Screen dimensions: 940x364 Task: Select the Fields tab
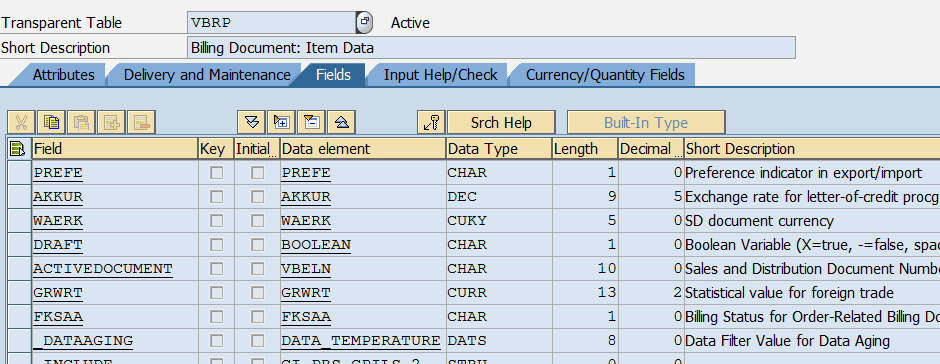click(x=333, y=75)
